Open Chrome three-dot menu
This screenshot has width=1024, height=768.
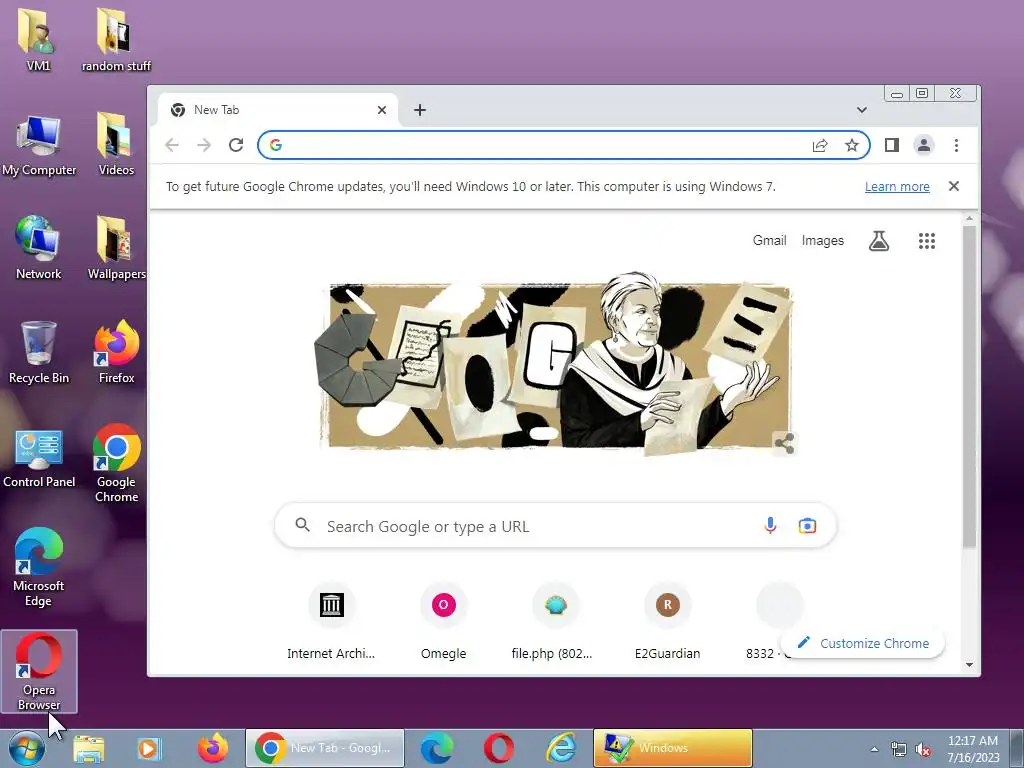(x=956, y=145)
